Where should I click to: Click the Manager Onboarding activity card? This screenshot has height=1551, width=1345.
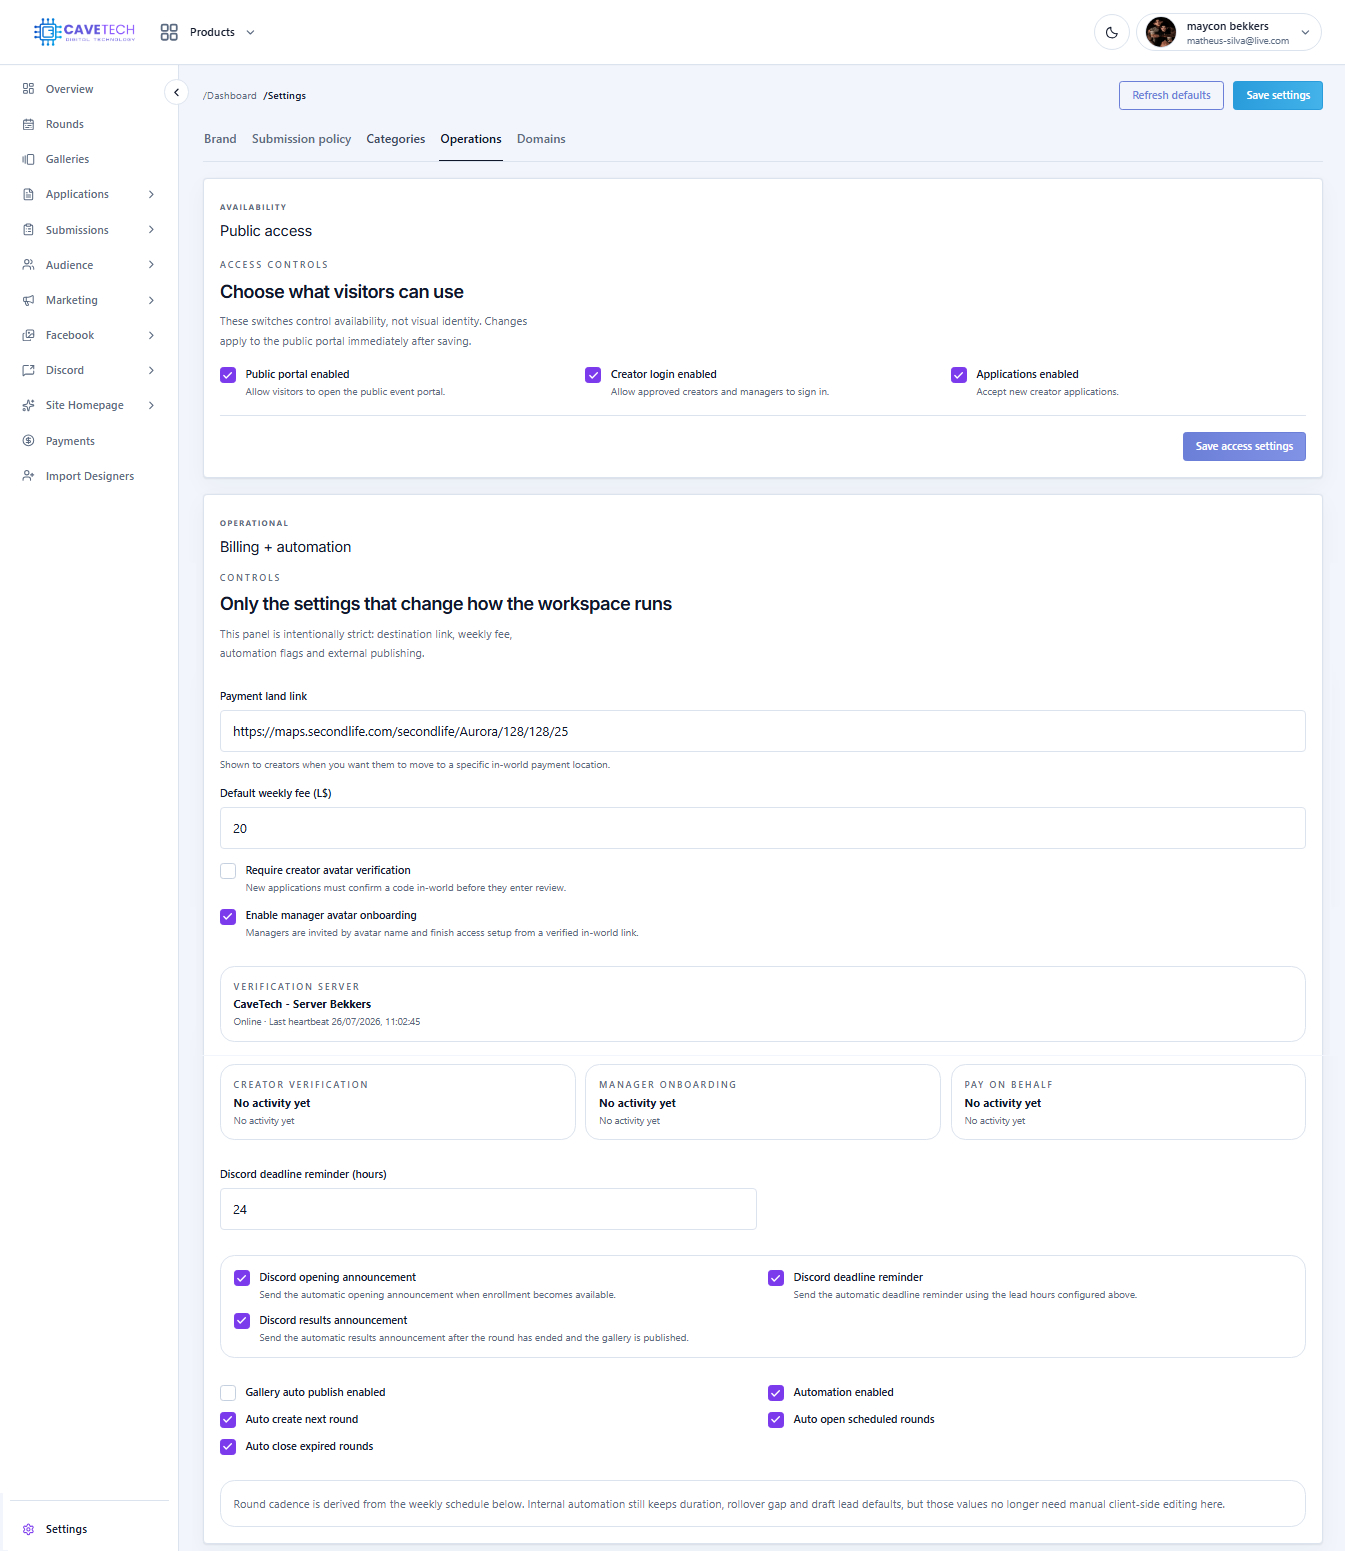pos(763,1102)
